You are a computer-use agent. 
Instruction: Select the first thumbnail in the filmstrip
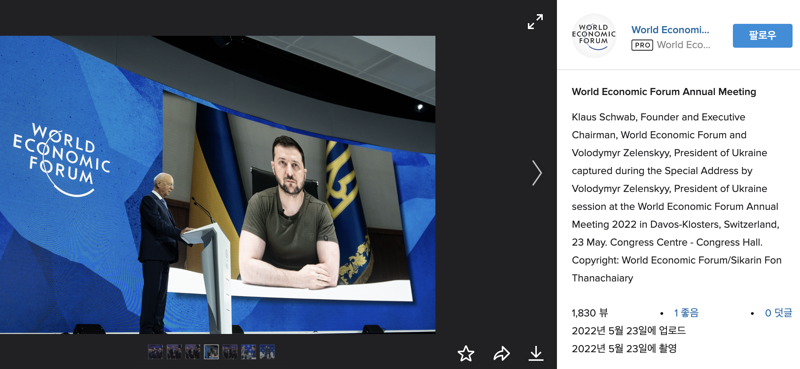(x=156, y=352)
